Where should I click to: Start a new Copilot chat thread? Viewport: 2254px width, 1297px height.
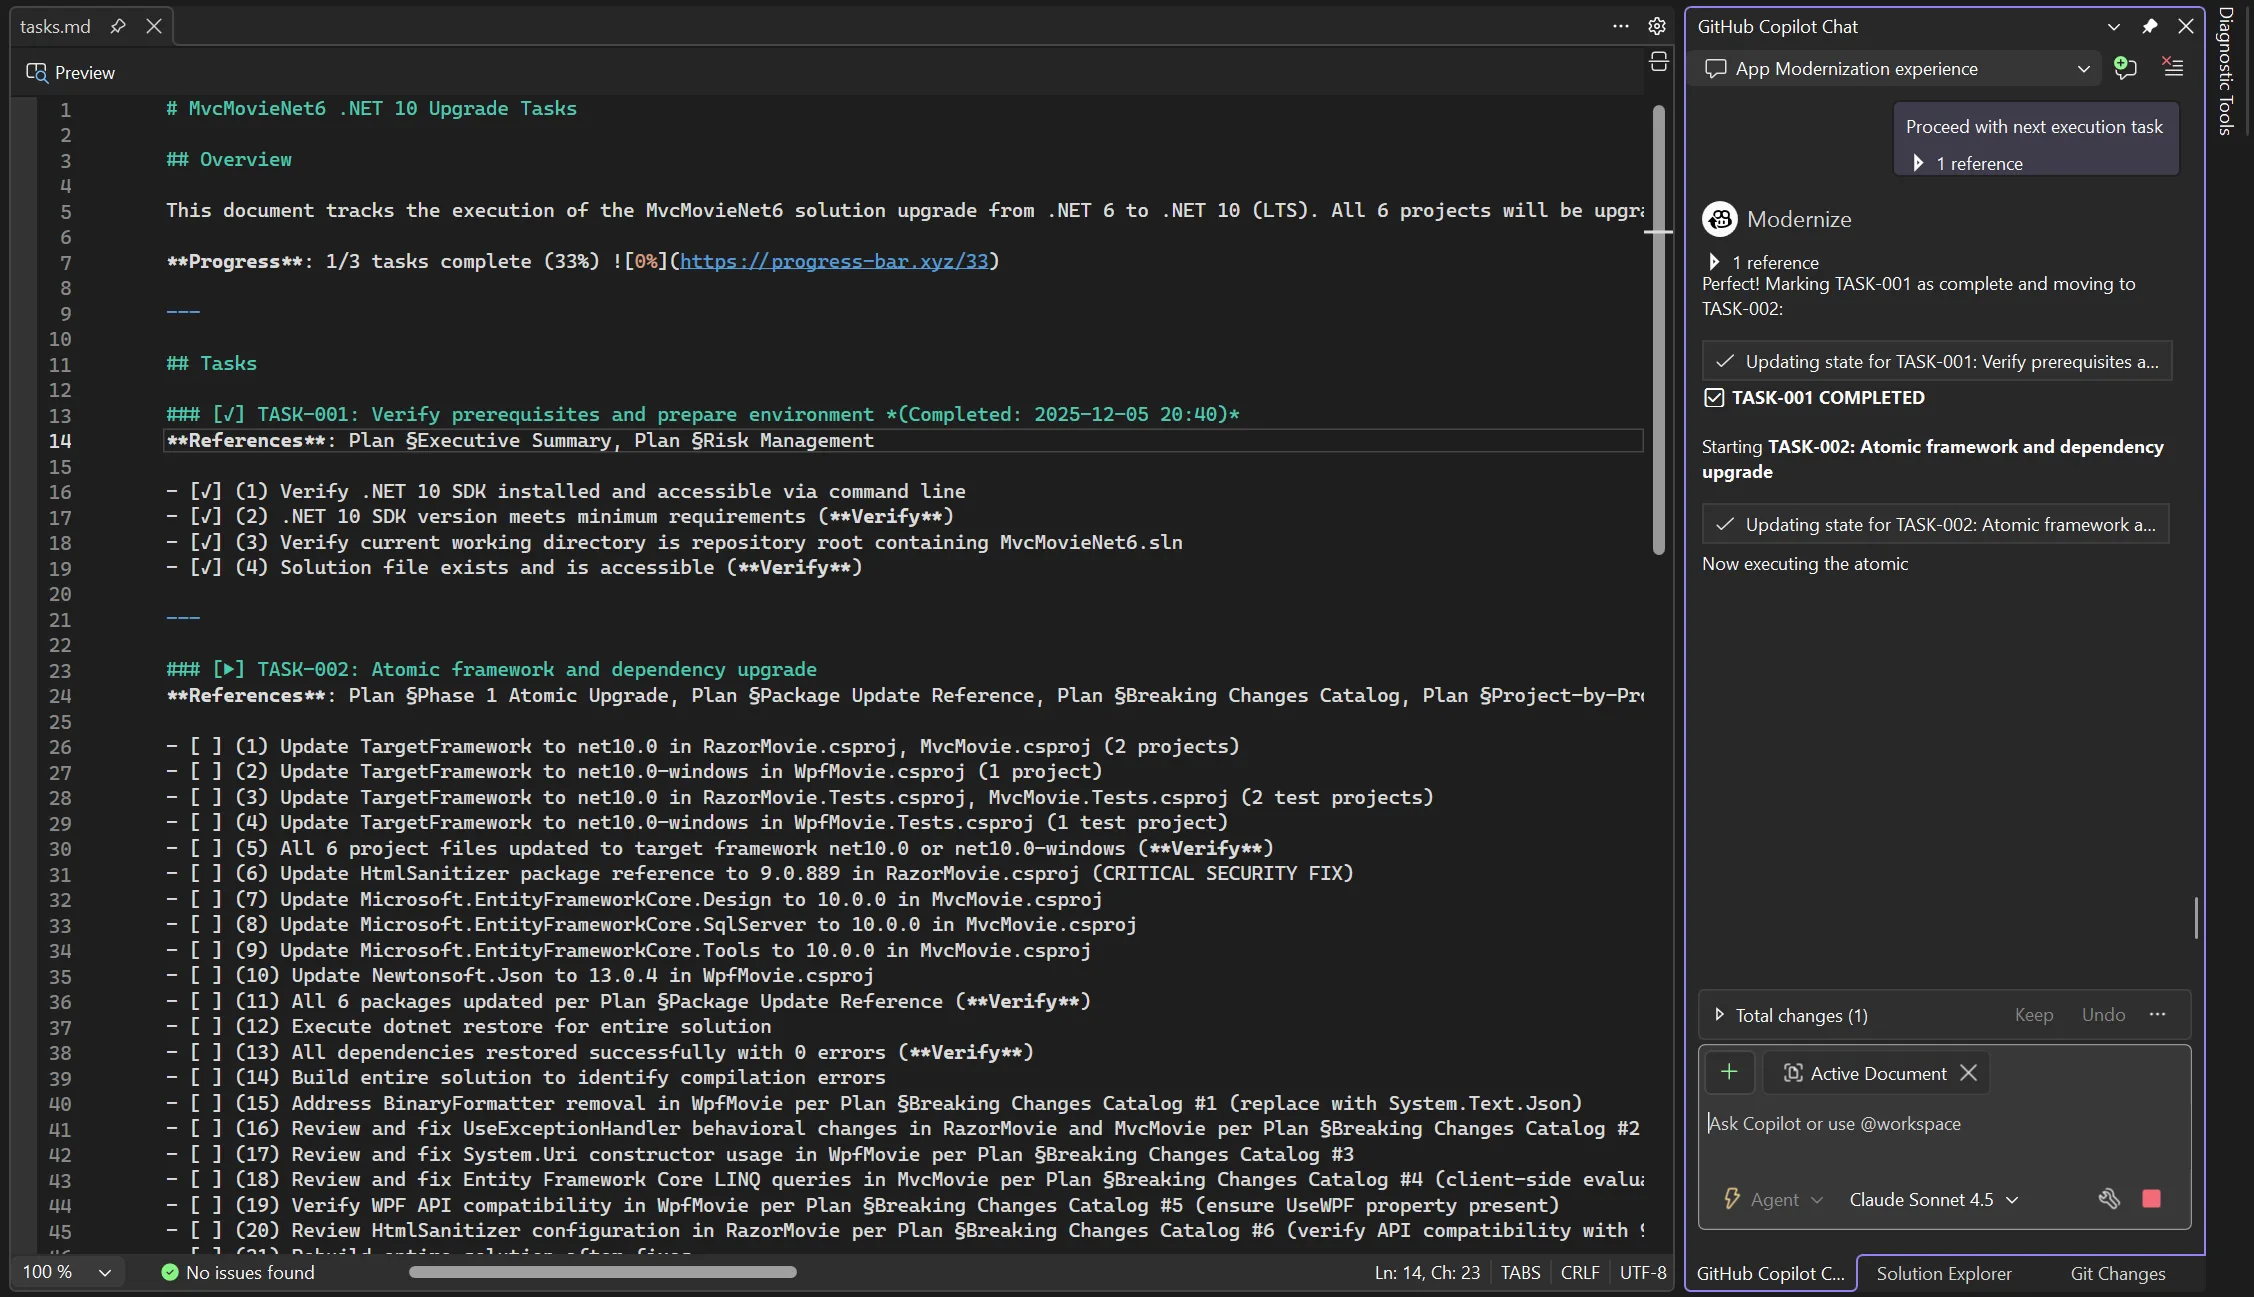2125,68
